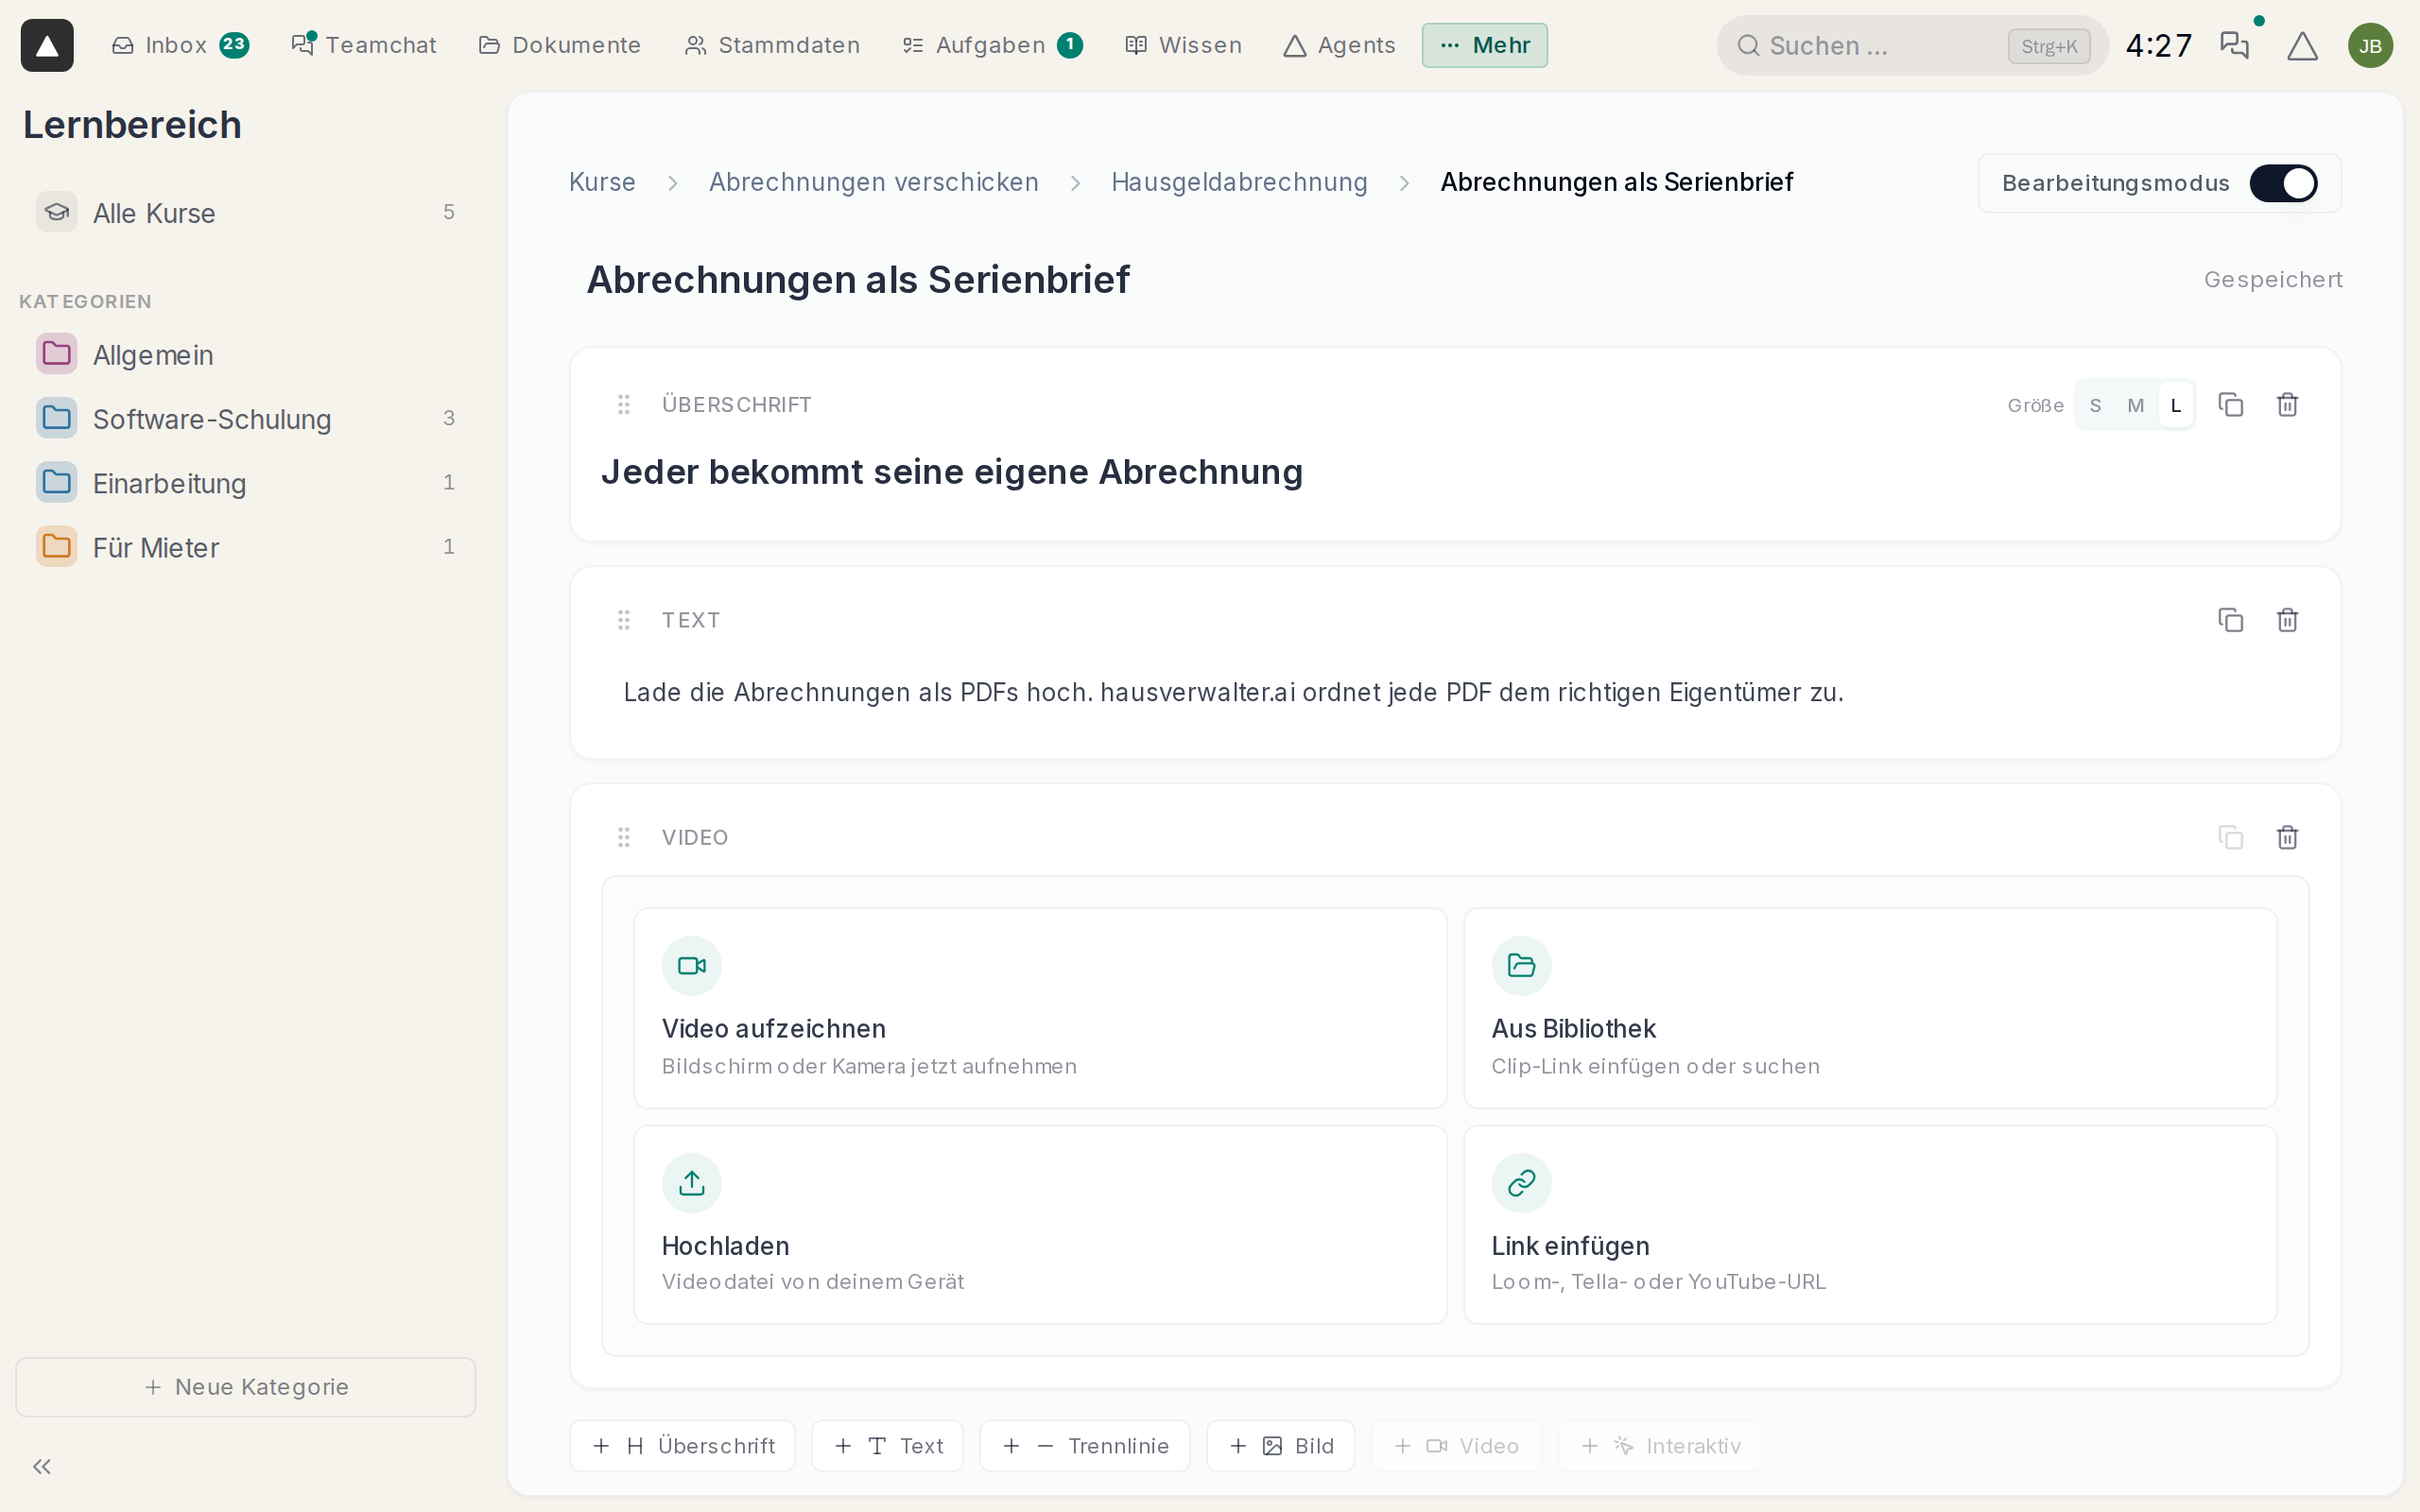This screenshot has height=1512, width=2420.
Task: Open the Einarbeitung category
Action: click(246, 483)
